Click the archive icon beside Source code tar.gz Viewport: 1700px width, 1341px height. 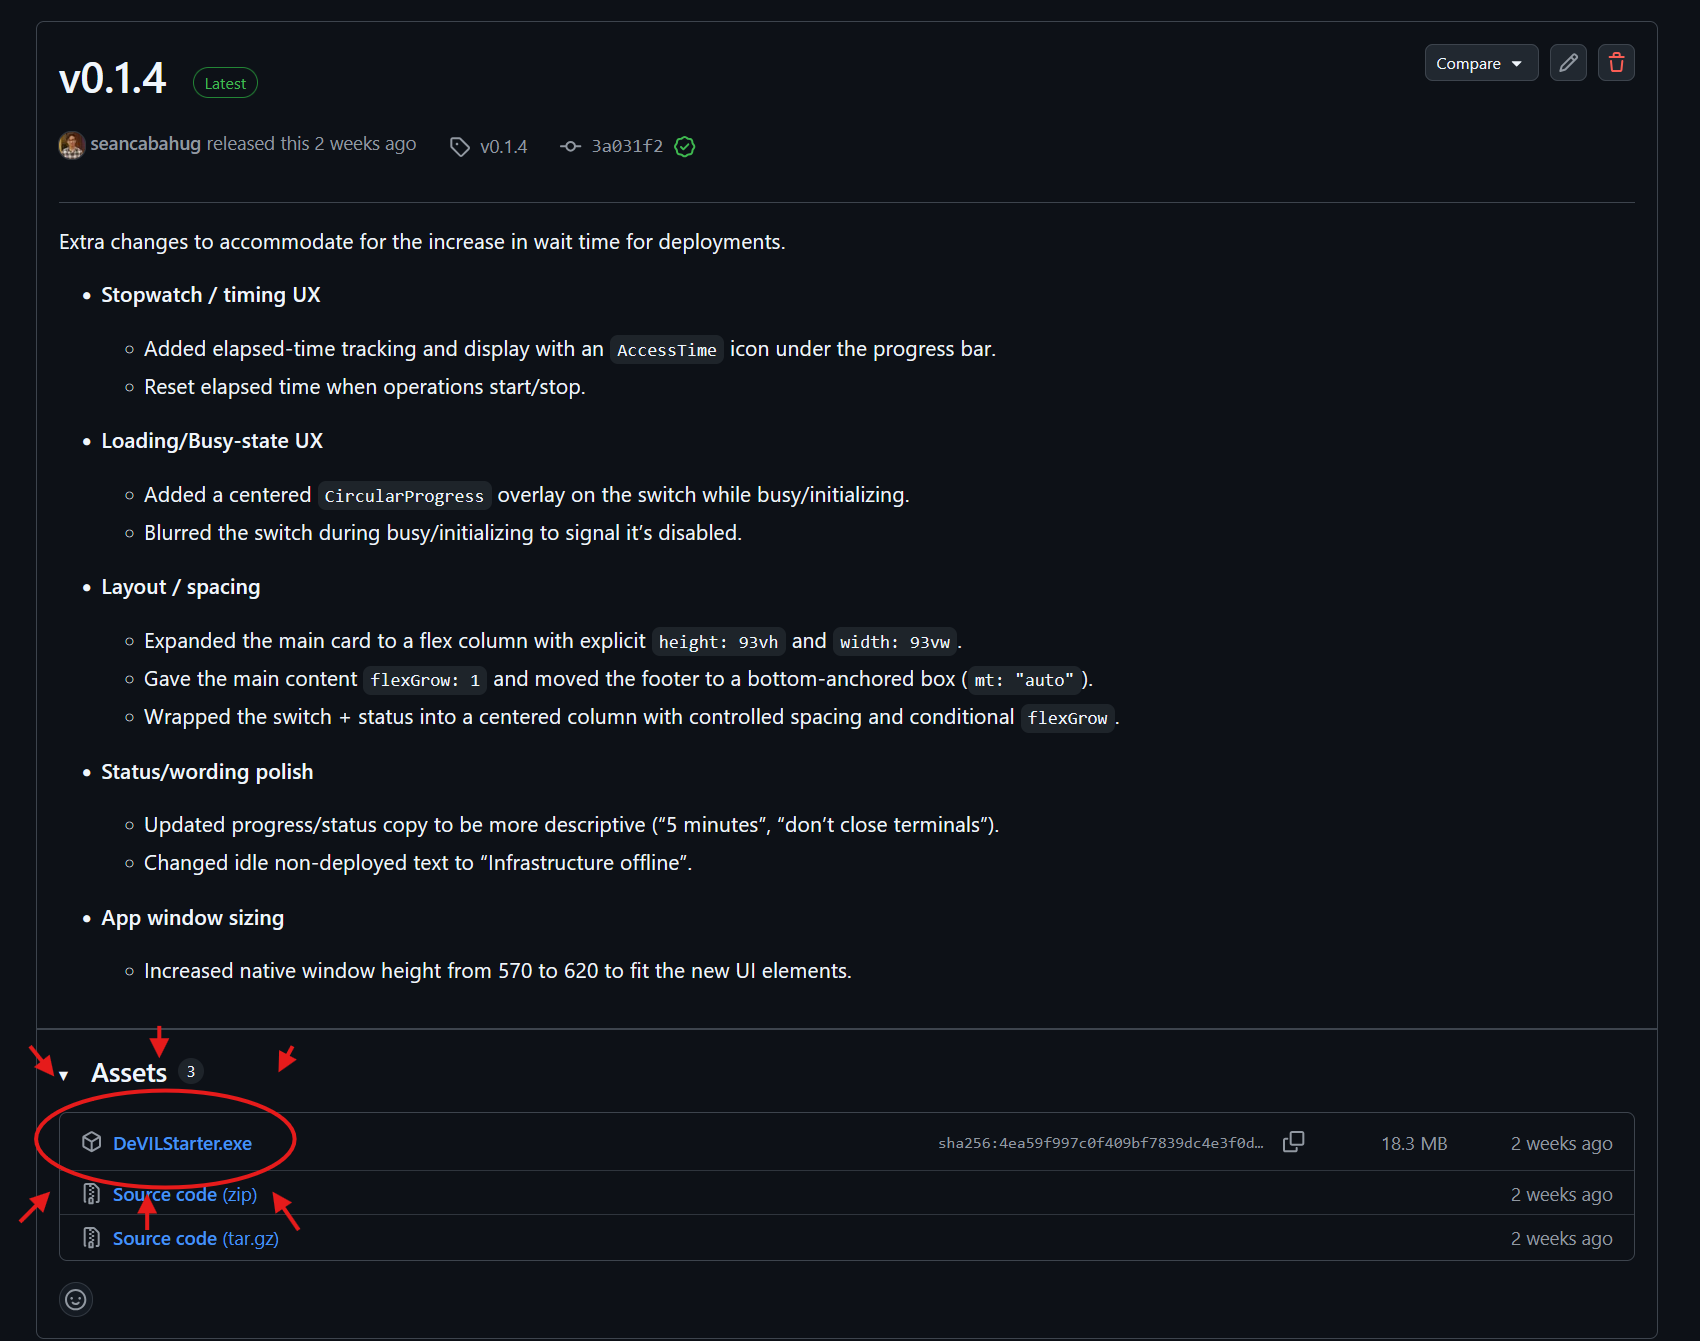click(x=91, y=1237)
